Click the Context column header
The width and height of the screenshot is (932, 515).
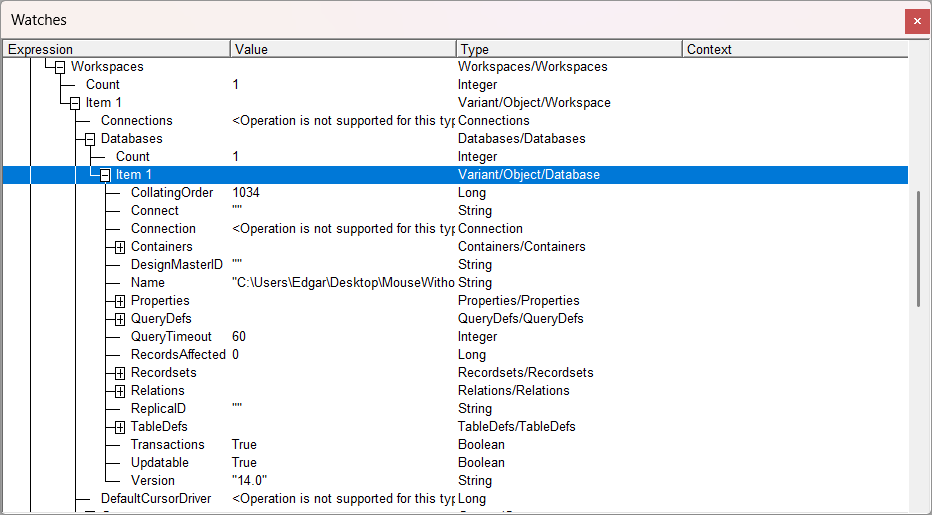coord(794,49)
